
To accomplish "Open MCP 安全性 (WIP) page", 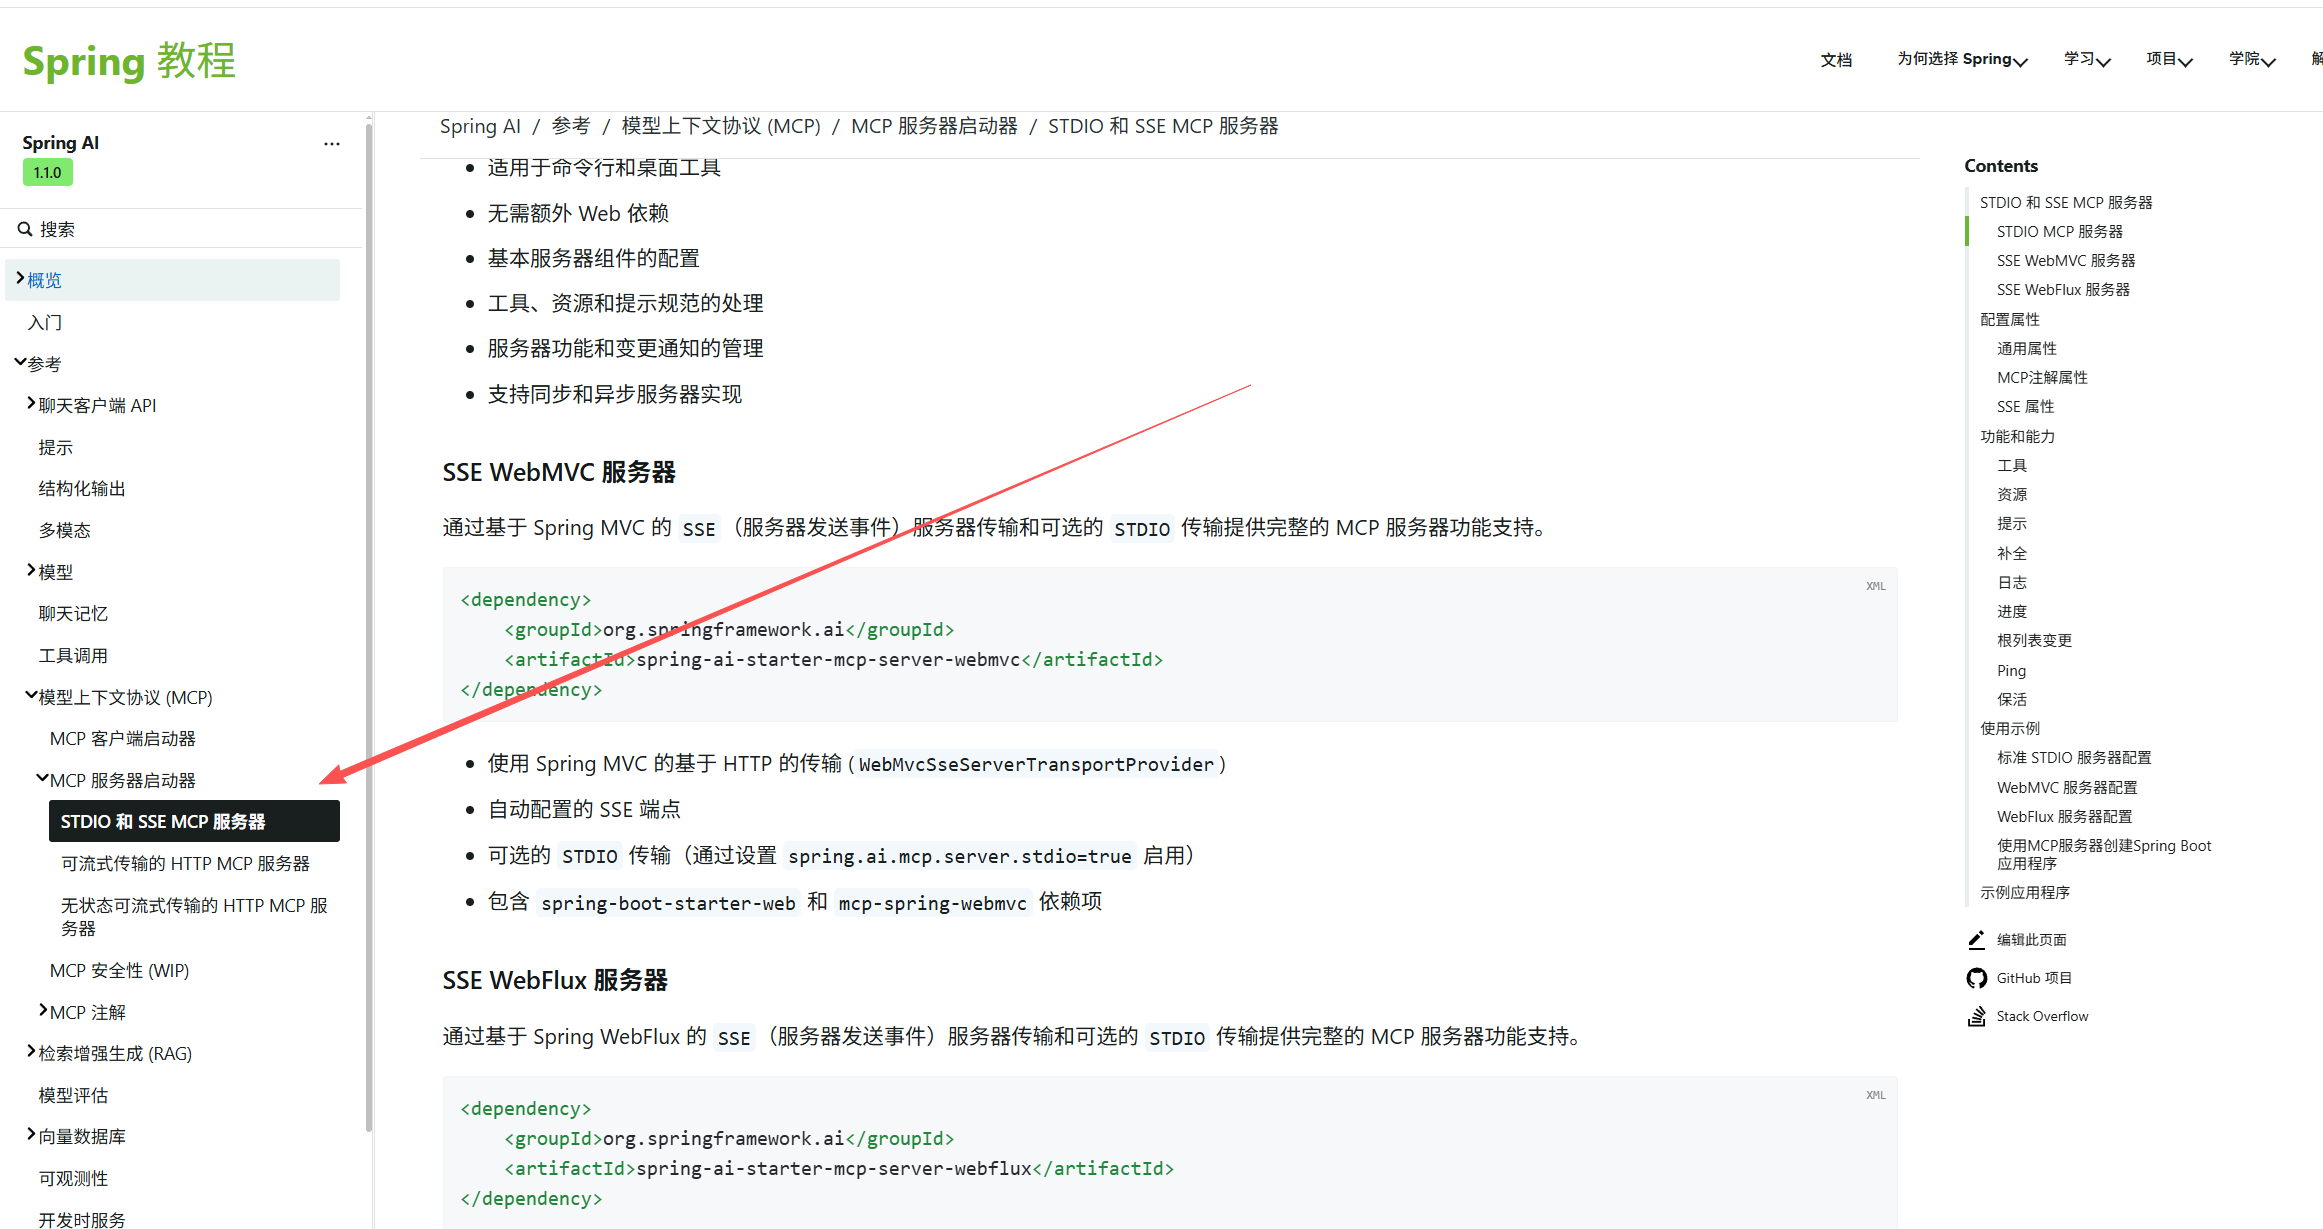I will (120, 970).
